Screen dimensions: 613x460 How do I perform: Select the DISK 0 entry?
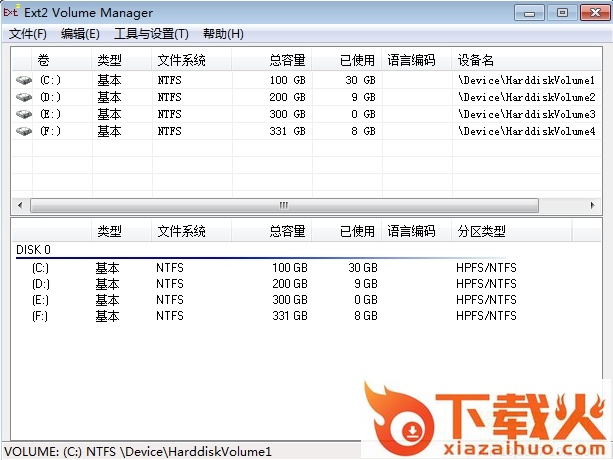(x=34, y=250)
